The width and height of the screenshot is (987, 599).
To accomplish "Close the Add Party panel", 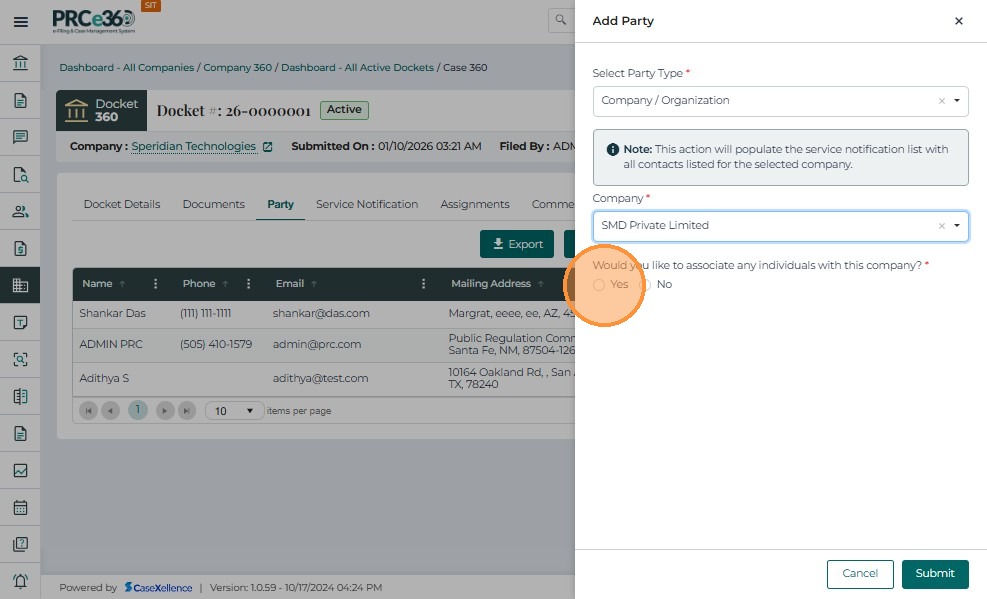I will pos(958,21).
